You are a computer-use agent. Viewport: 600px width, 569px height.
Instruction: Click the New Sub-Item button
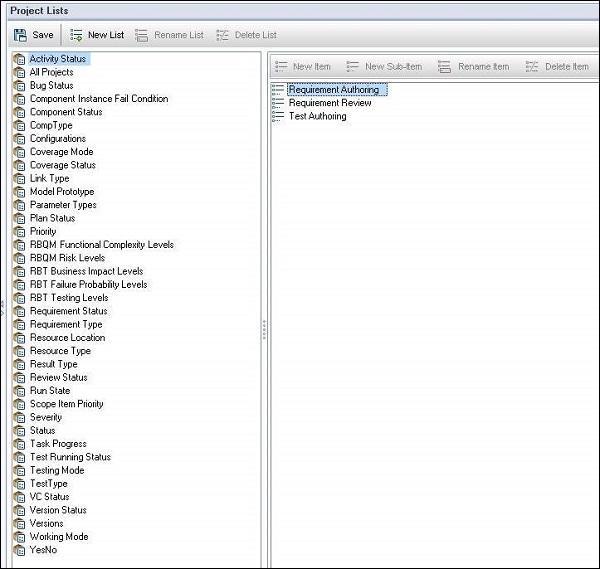(384, 67)
